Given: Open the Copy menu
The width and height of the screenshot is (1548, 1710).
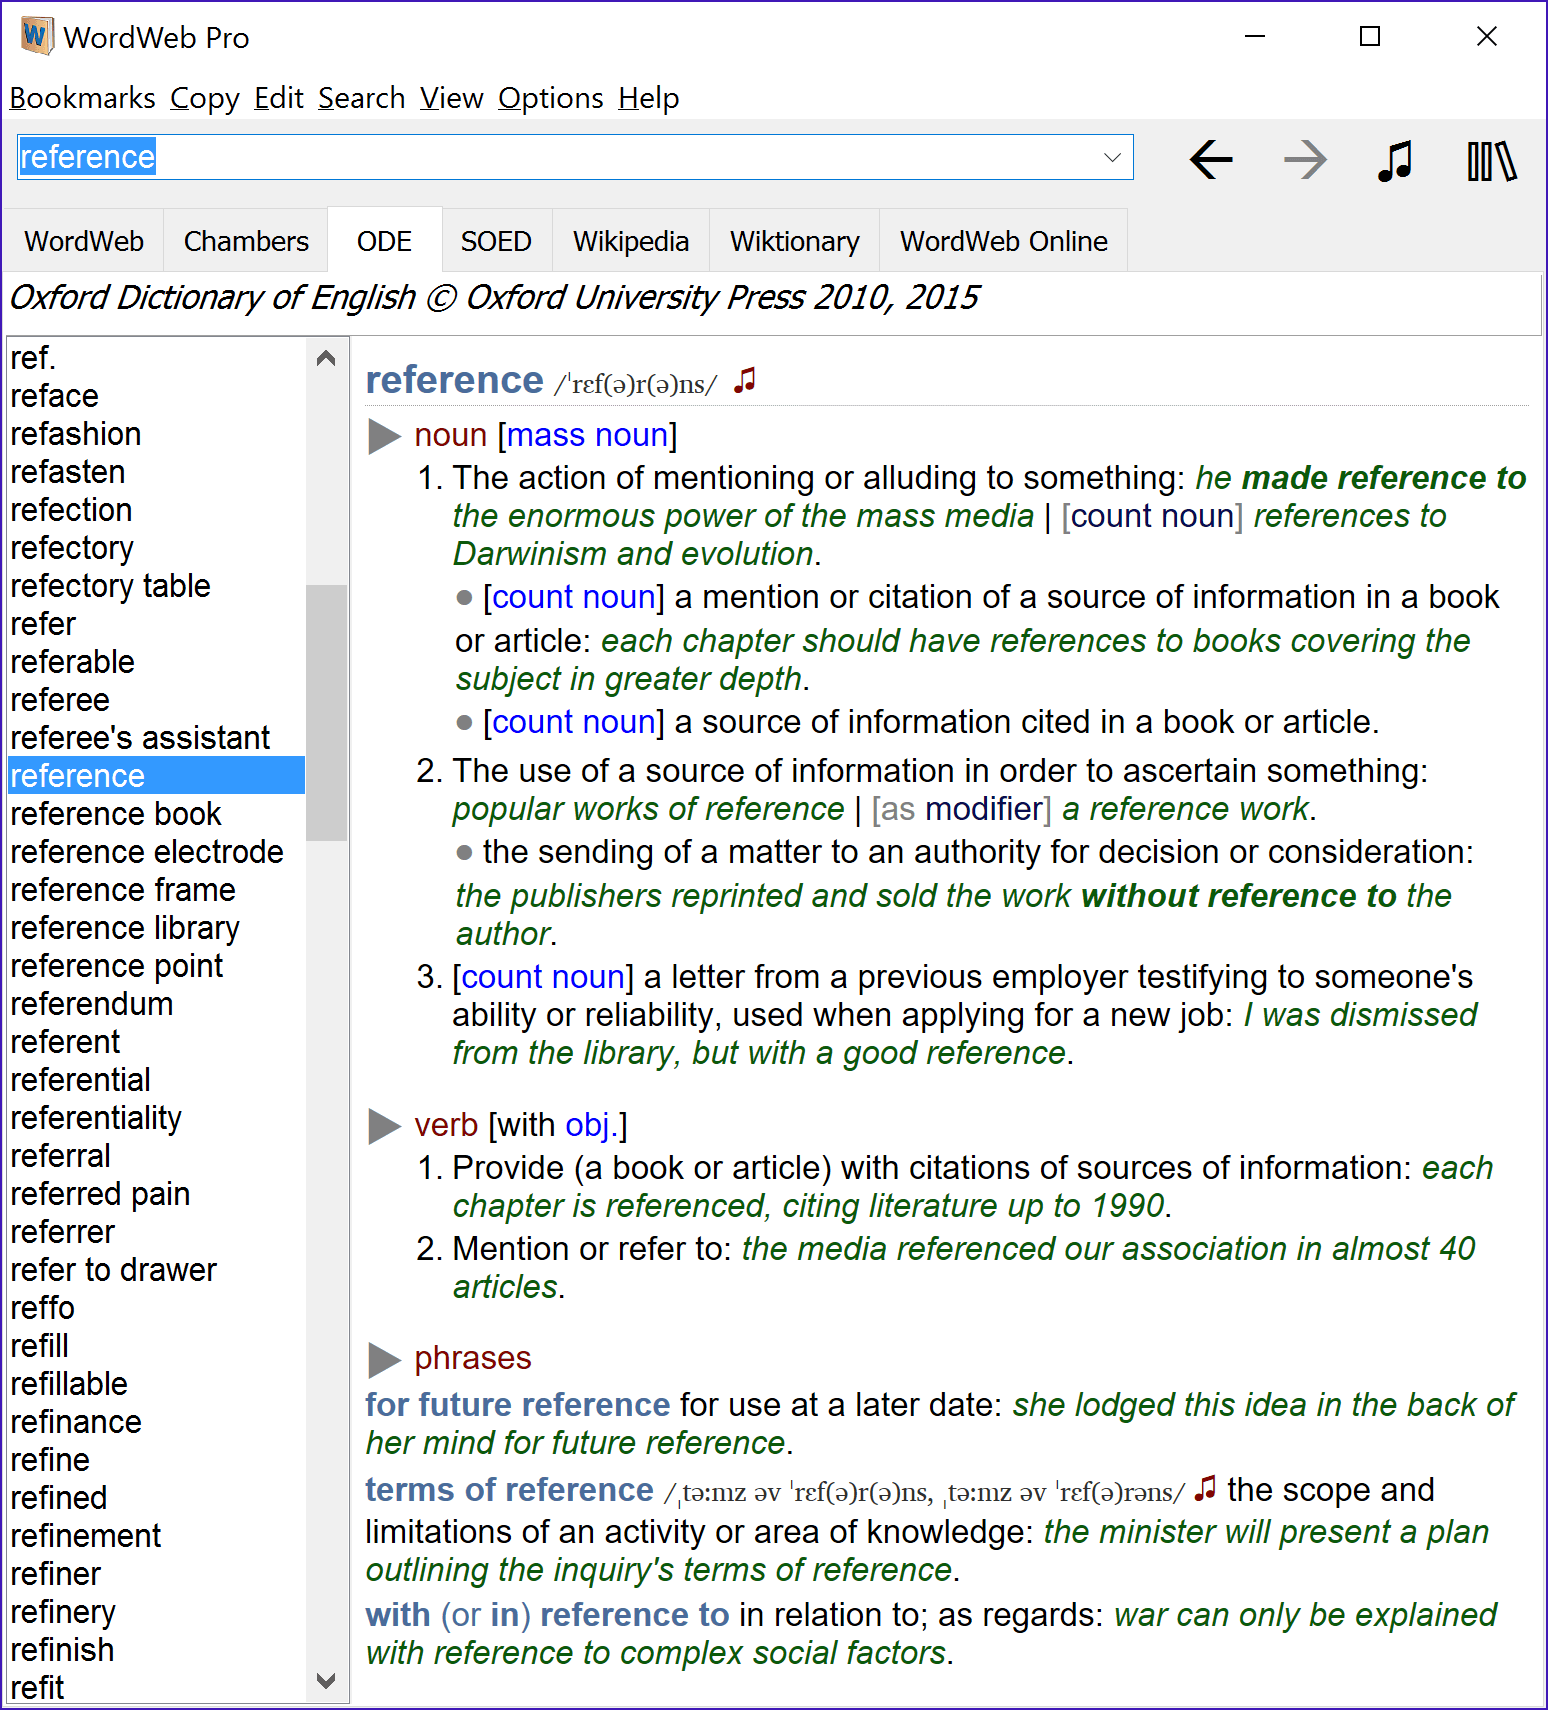Looking at the screenshot, I should click(x=204, y=98).
